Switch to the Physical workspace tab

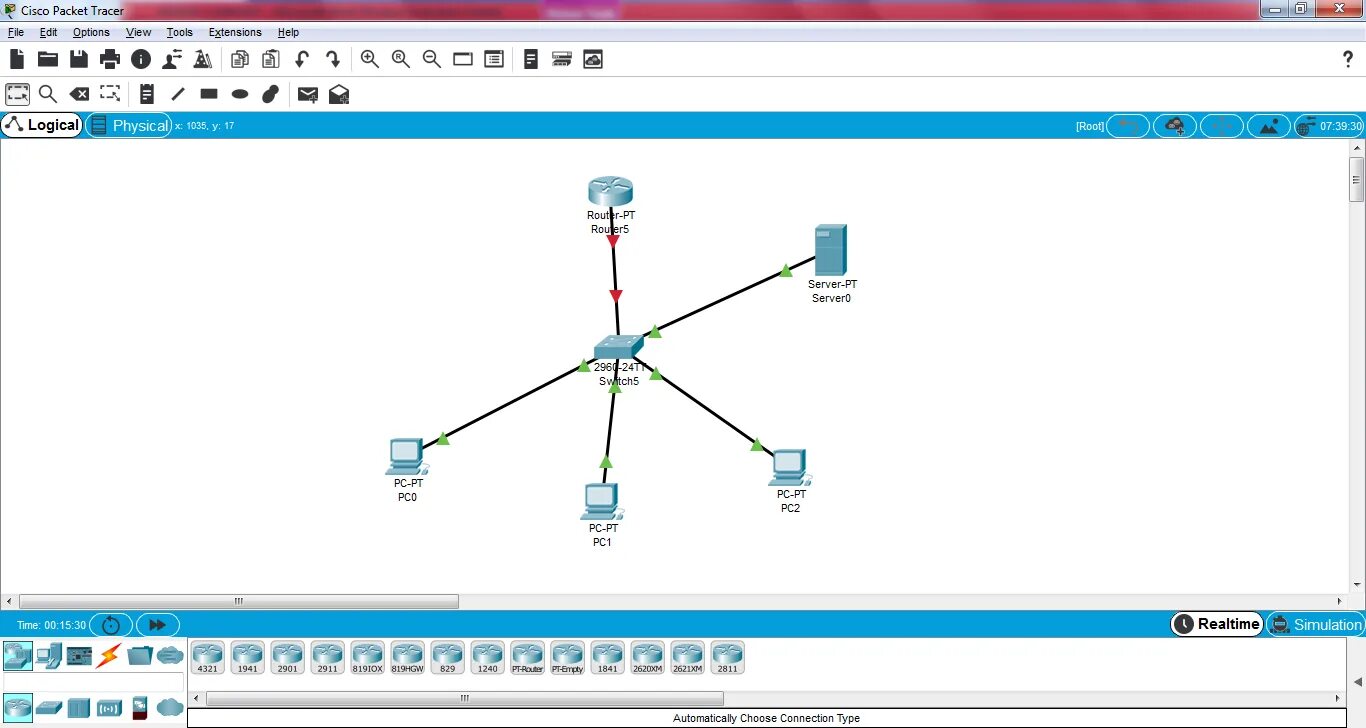[x=128, y=125]
